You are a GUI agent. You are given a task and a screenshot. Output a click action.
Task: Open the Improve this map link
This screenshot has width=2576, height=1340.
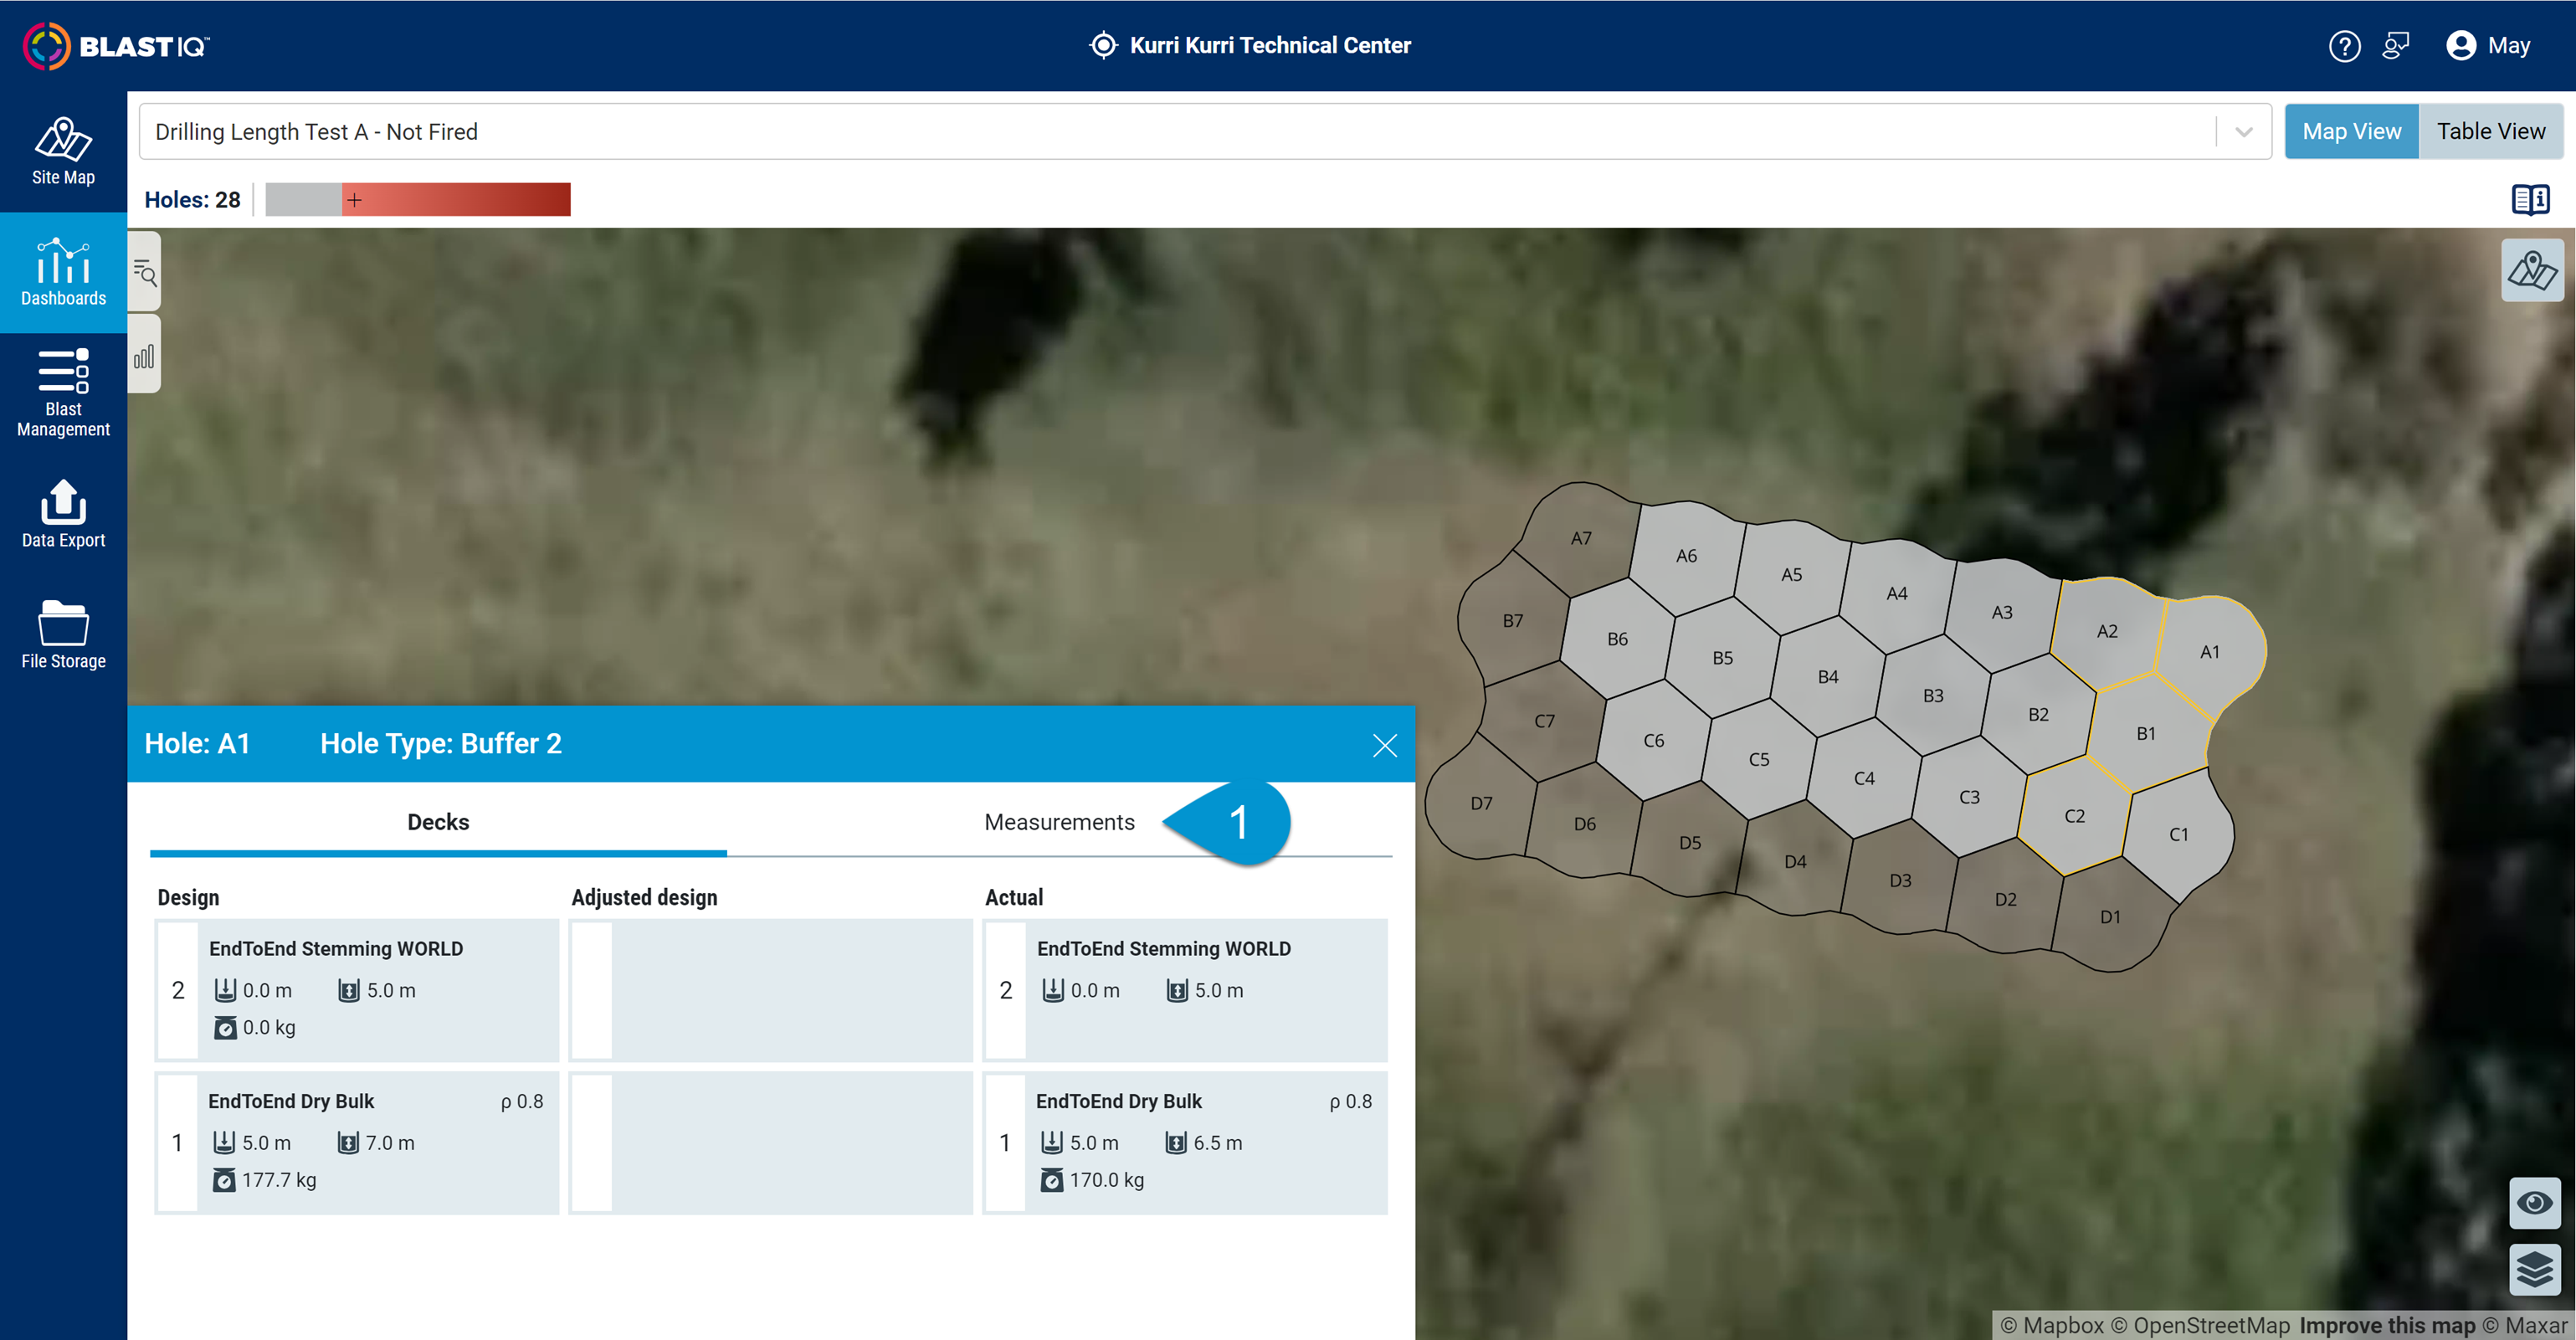point(2386,1326)
